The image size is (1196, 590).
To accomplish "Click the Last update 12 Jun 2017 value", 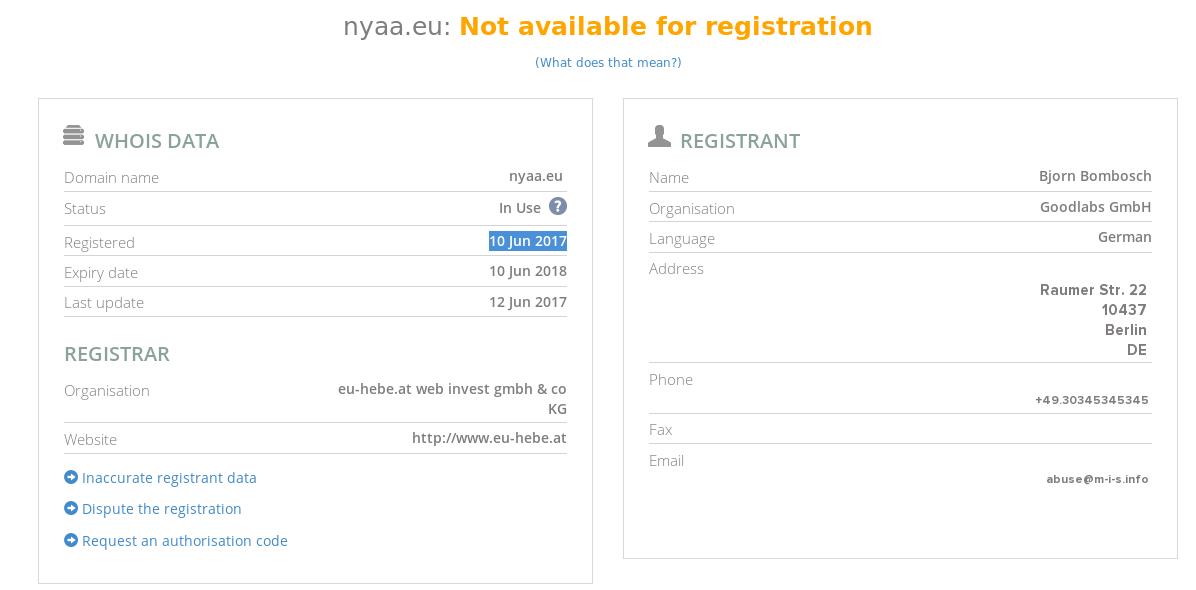I will 528,302.
